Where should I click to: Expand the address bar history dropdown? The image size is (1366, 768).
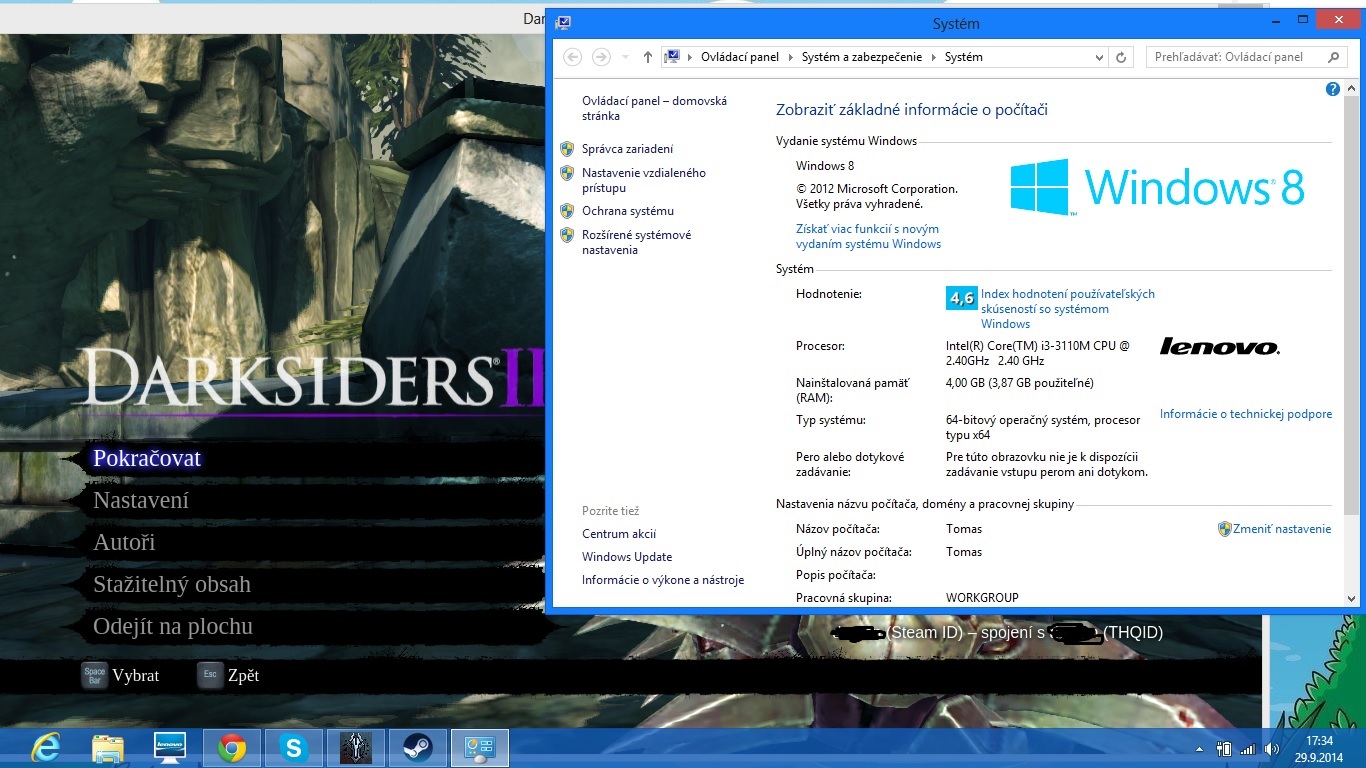point(1100,57)
